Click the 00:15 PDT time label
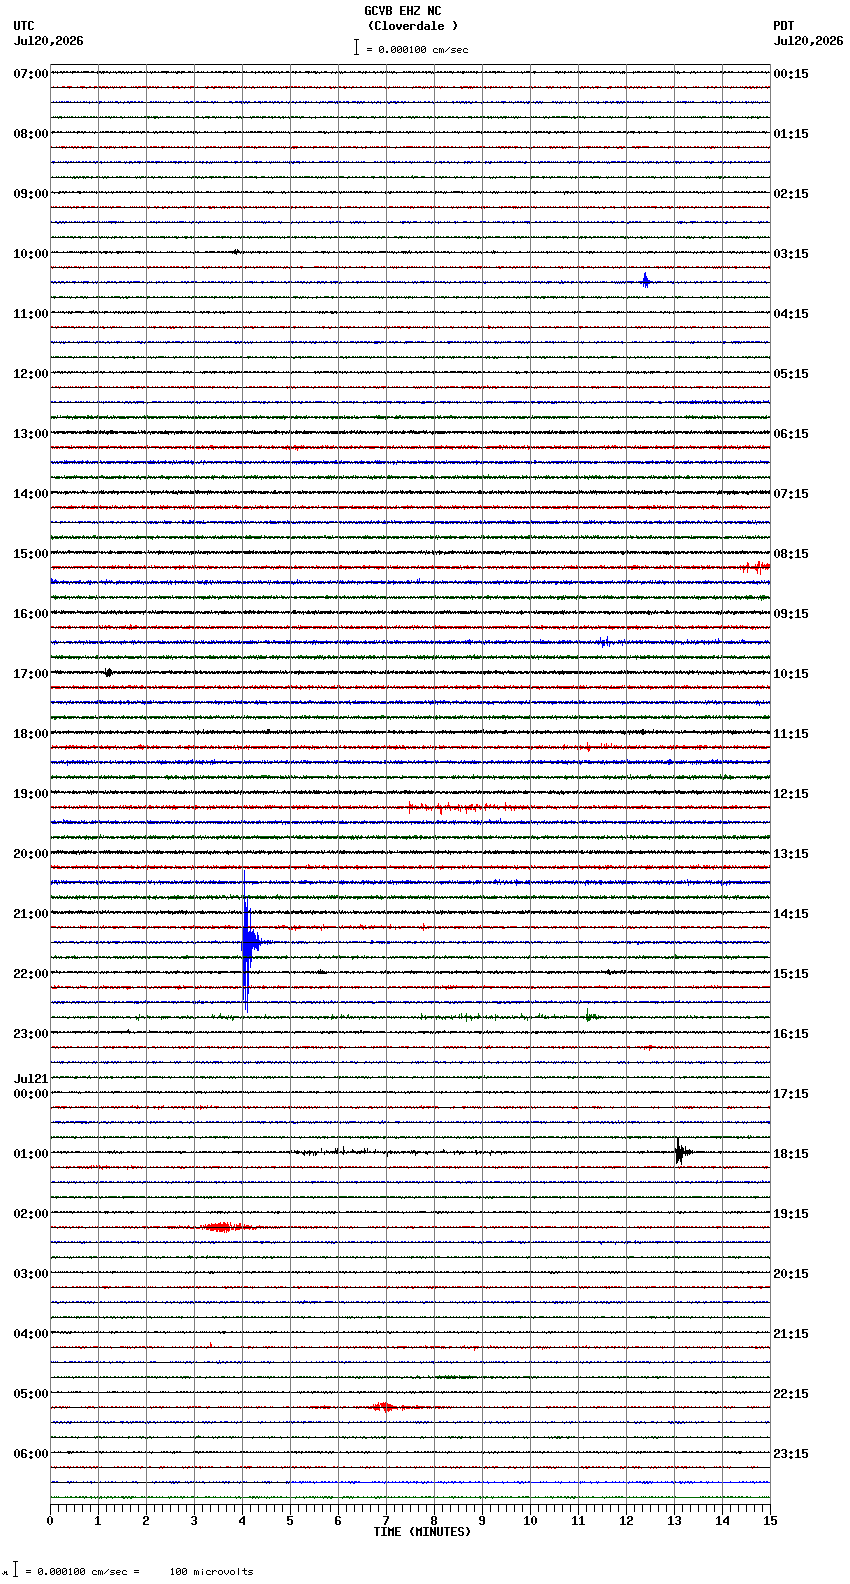The width and height of the screenshot is (850, 1584). point(791,74)
